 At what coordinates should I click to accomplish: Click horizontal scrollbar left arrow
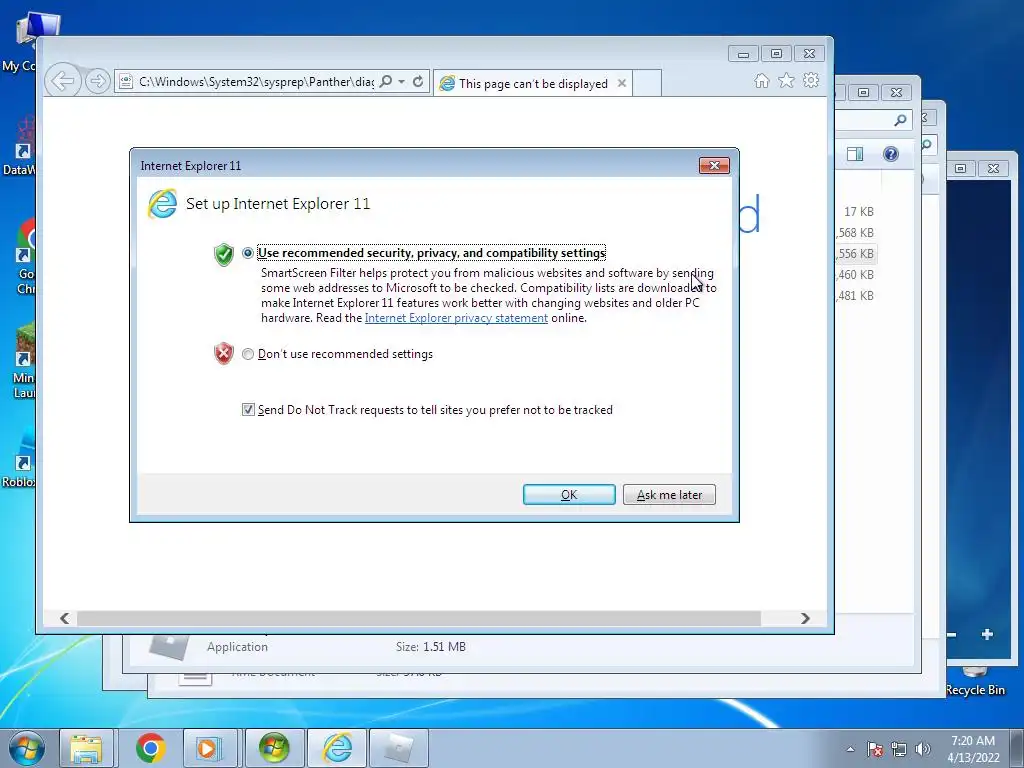click(64, 618)
